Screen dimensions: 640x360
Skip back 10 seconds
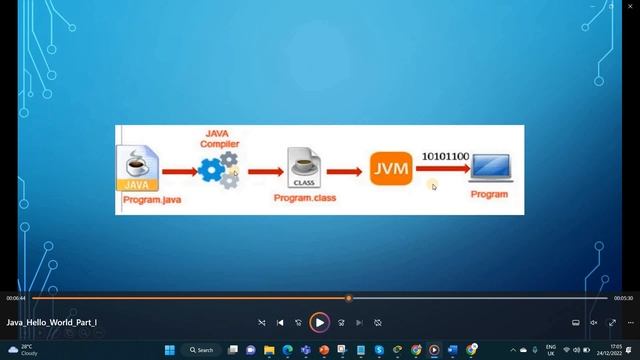(x=298, y=323)
